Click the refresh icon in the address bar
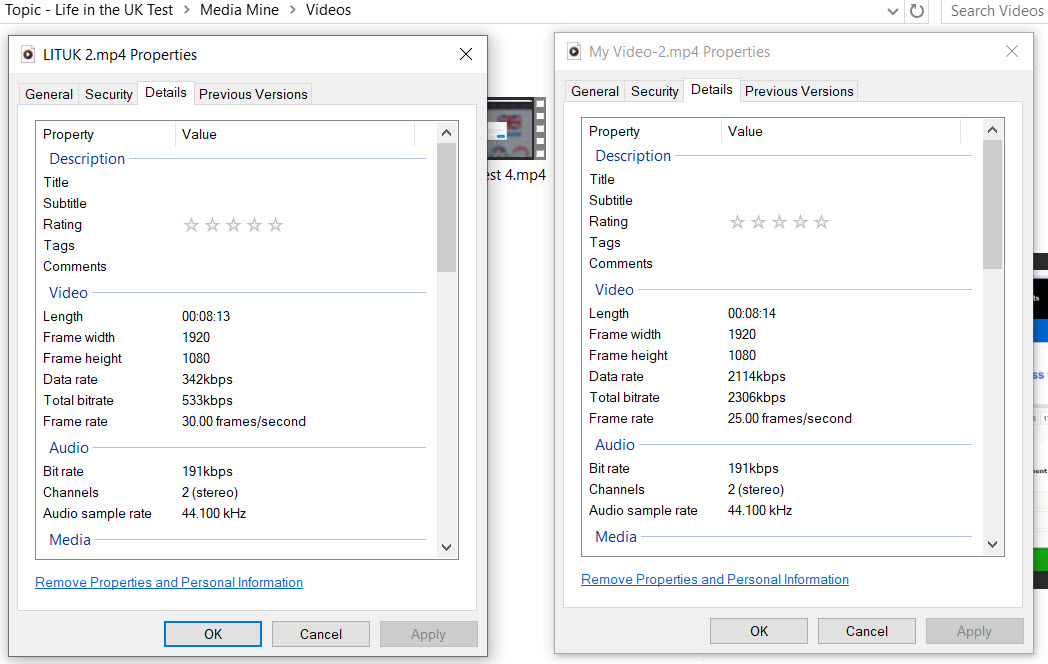Viewport: 1048px width, 664px height. (916, 11)
